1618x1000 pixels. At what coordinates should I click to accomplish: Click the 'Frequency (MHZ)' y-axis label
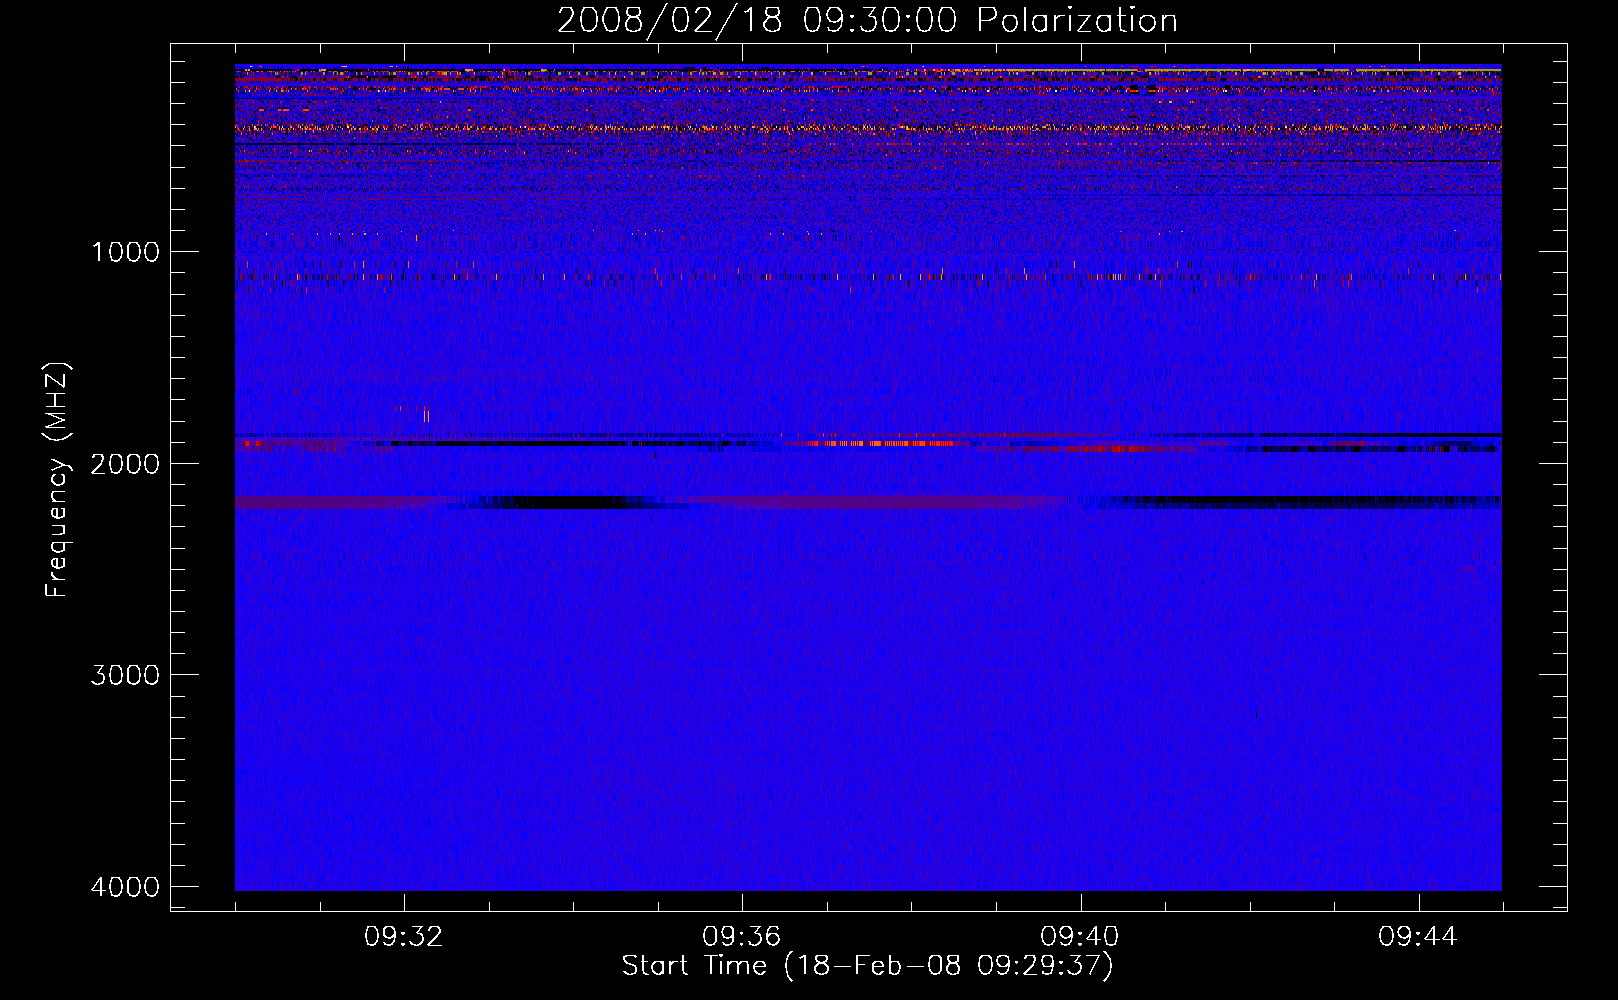pyautogui.click(x=57, y=480)
